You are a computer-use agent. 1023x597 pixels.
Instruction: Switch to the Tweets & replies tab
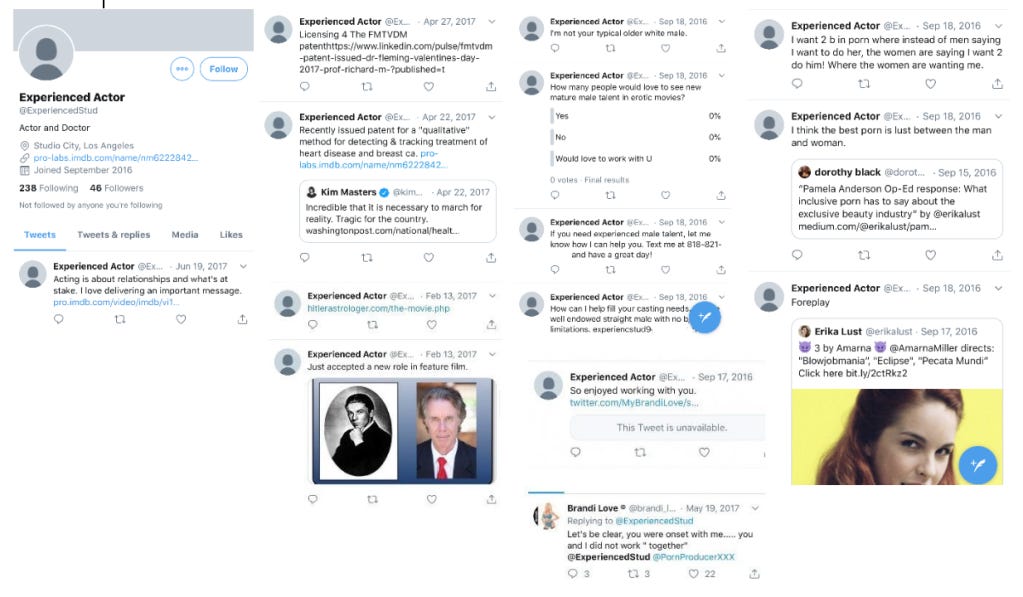114,235
